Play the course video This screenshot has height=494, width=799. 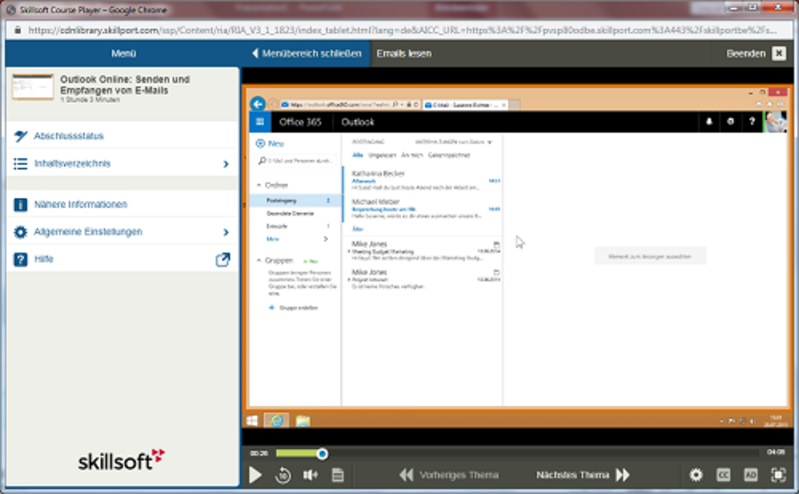pos(255,475)
